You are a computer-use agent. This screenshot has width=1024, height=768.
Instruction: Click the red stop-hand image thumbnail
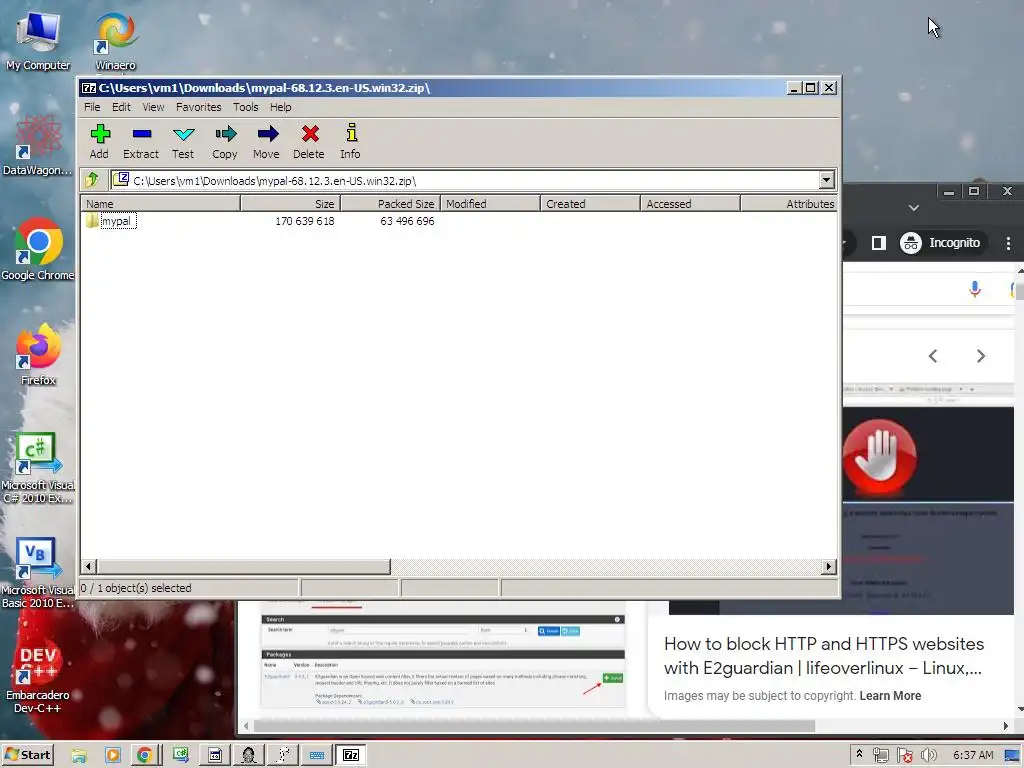pyautogui.click(x=879, y=459)
